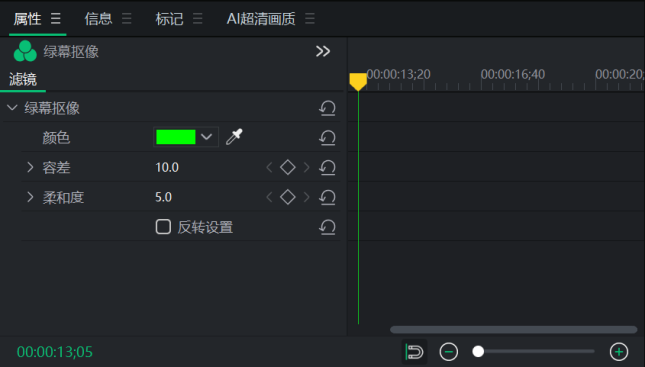Reset the whole 绿幕抠像 filter
This screenshot has width=645, height=367.
click(327, 108)
